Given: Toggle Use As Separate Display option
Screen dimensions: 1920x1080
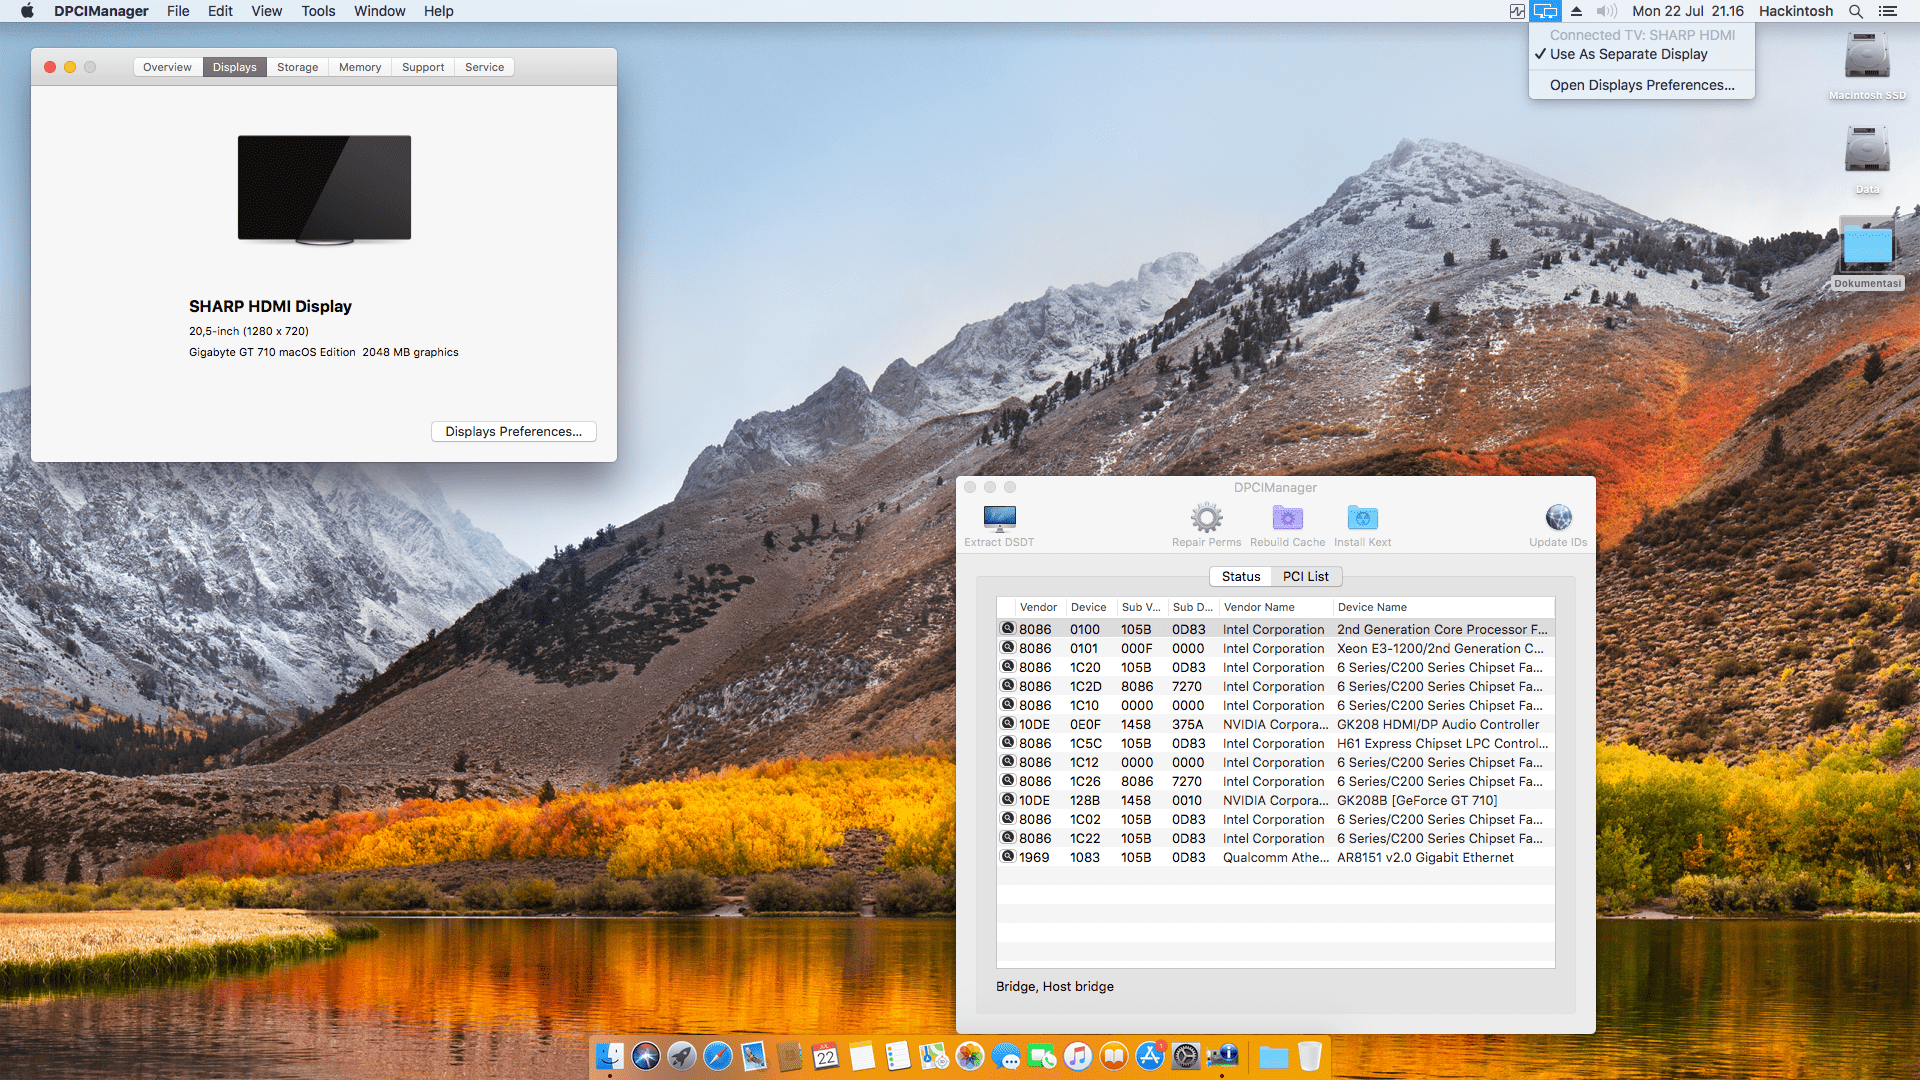Looking at the screenshot, I should point(1628,54).
